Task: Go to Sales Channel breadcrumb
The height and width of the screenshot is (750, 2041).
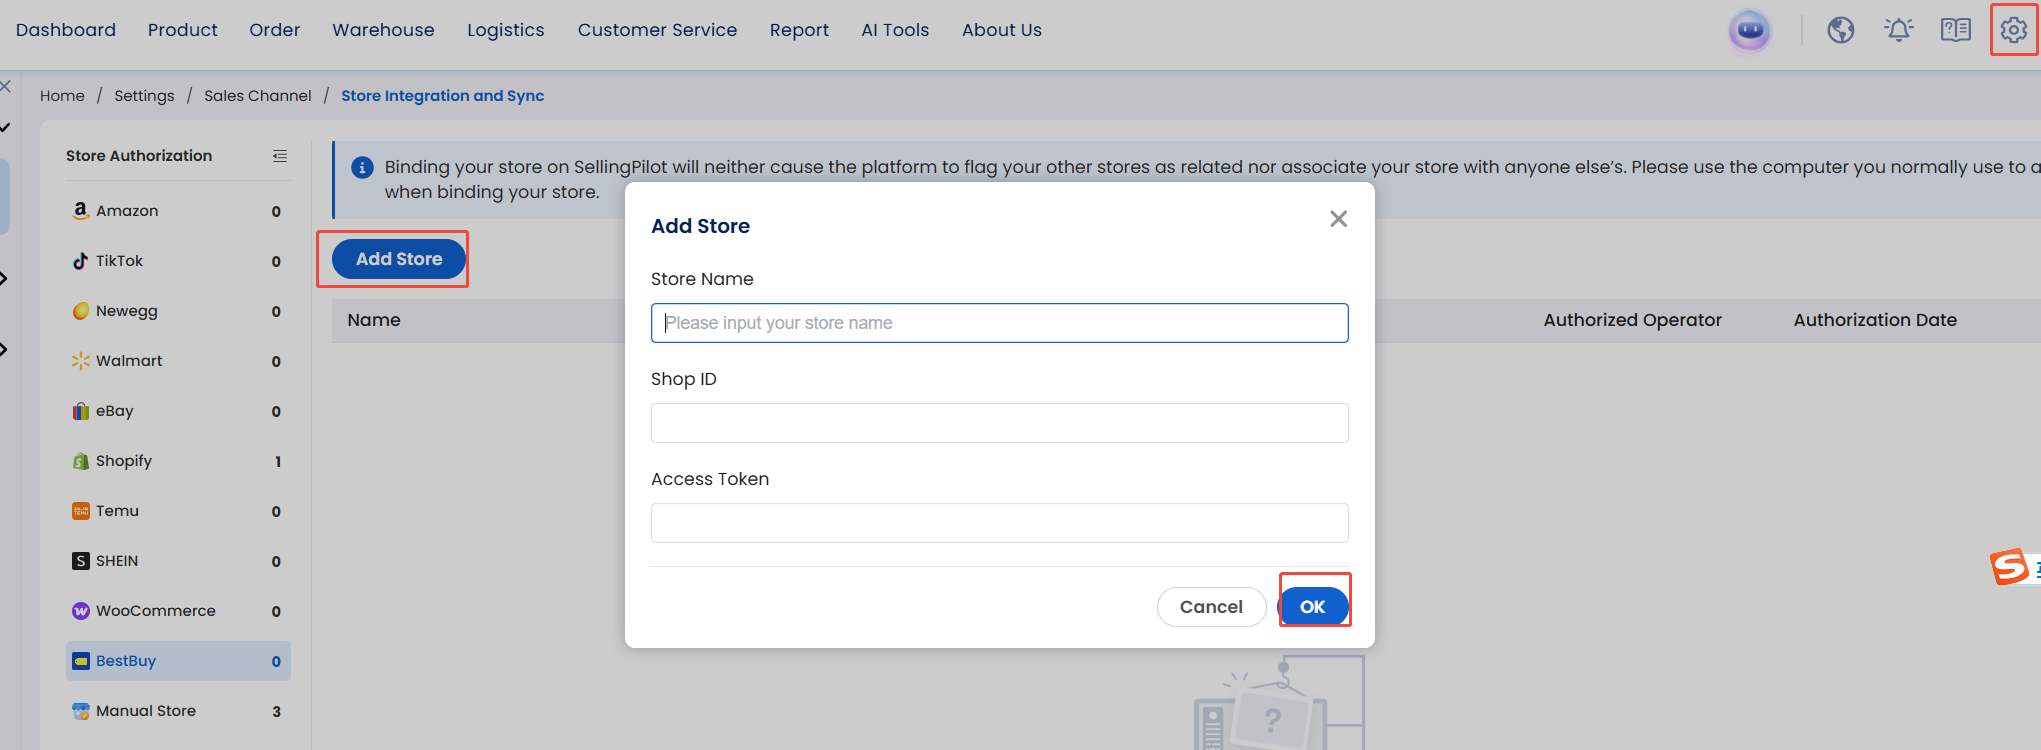Action: coord(257,96)
